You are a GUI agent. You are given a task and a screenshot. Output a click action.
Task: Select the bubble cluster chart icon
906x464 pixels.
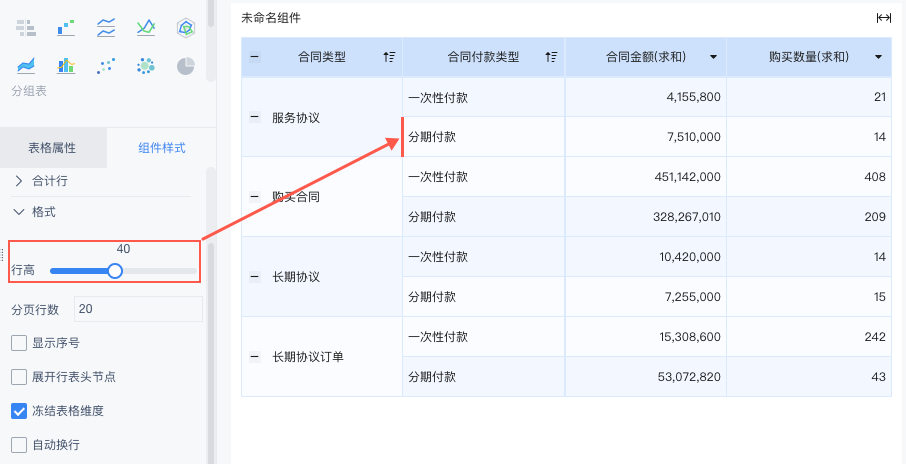pos(146,66)
